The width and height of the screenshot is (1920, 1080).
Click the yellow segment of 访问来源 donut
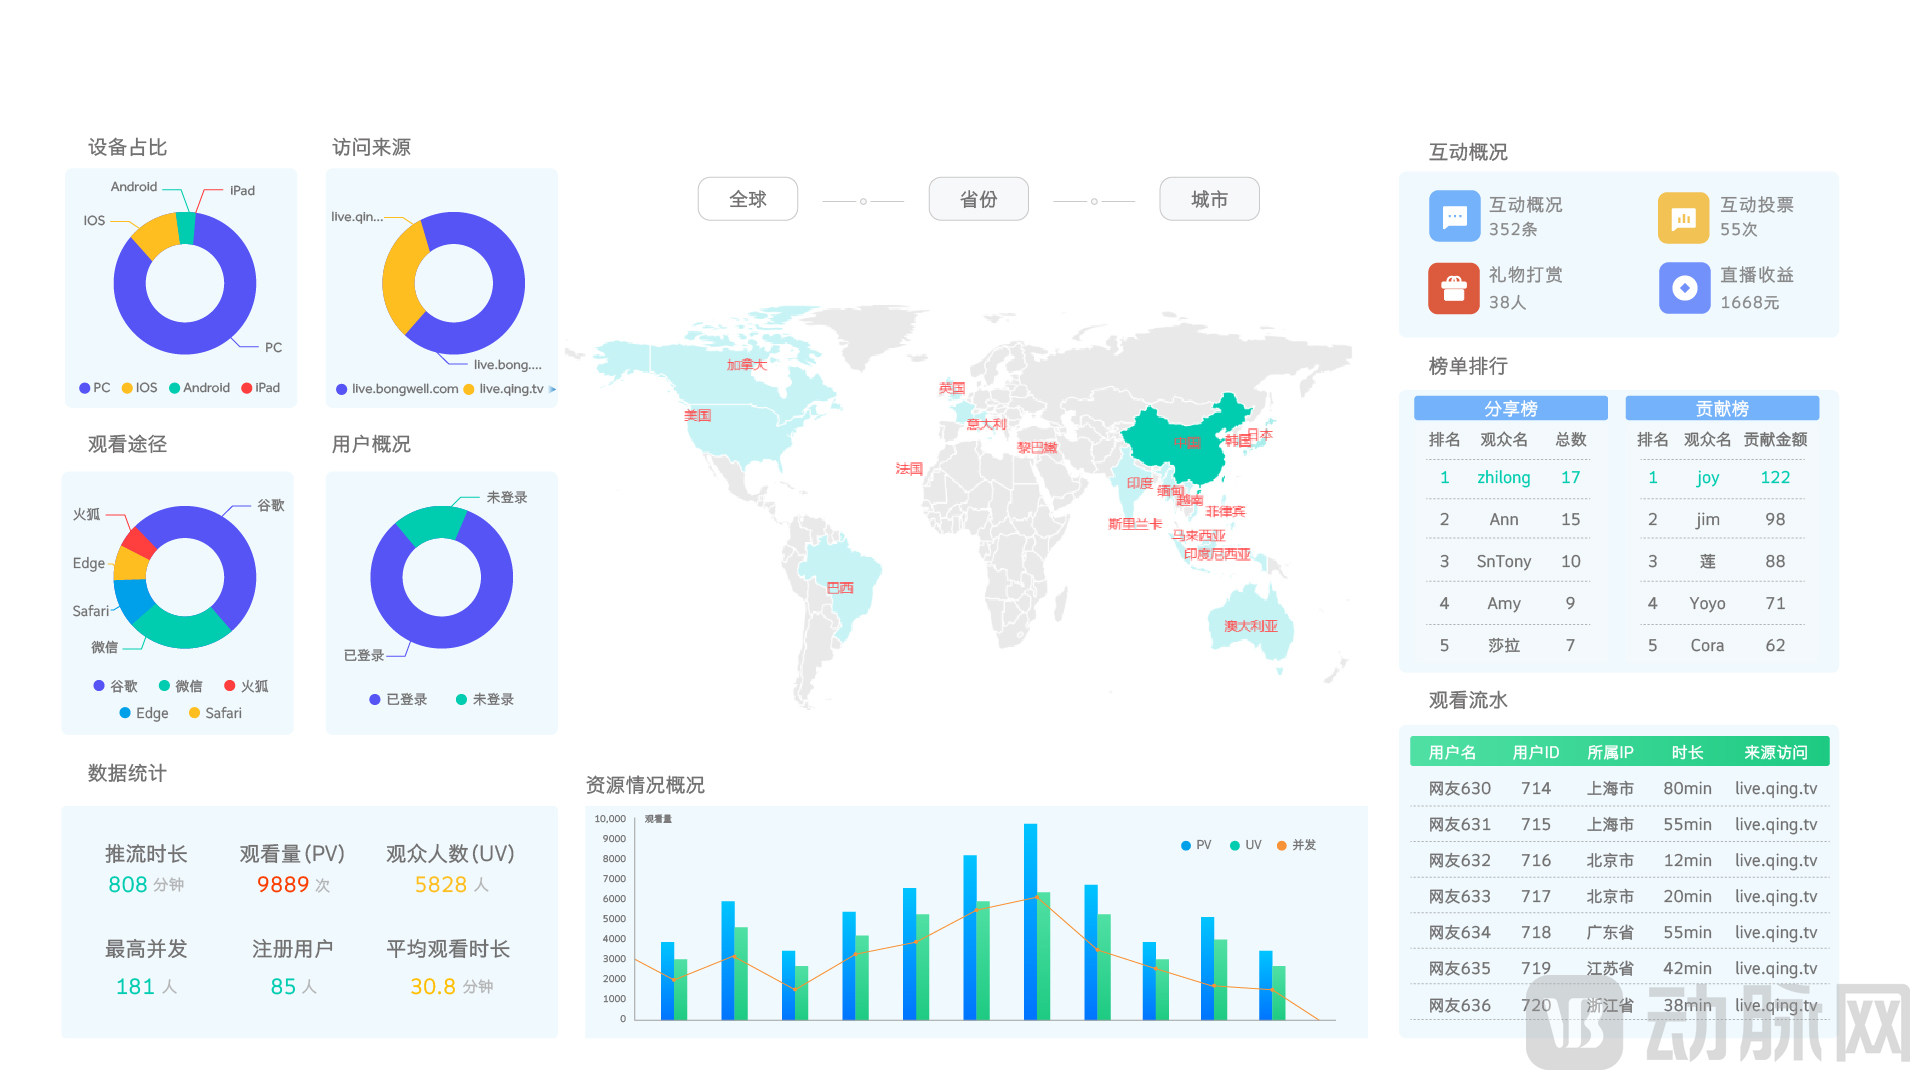coord(400,278)
